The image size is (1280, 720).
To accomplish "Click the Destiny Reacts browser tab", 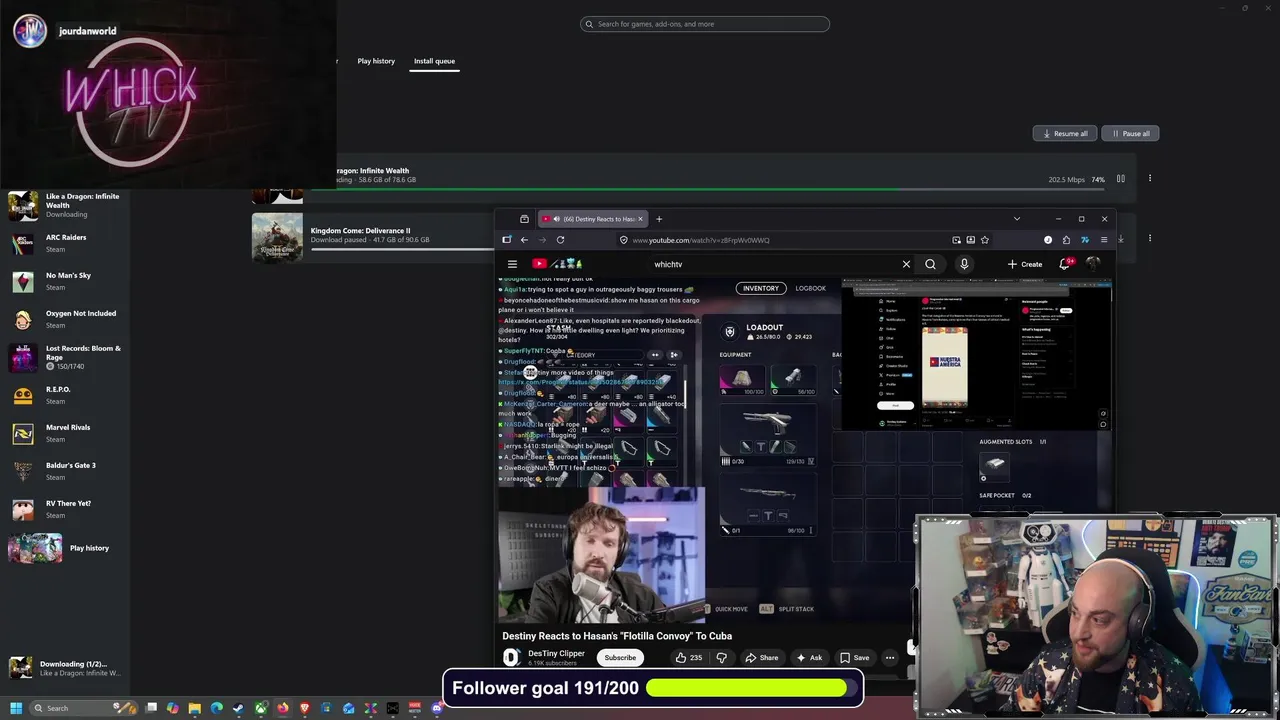I will [x=592, y=219].
